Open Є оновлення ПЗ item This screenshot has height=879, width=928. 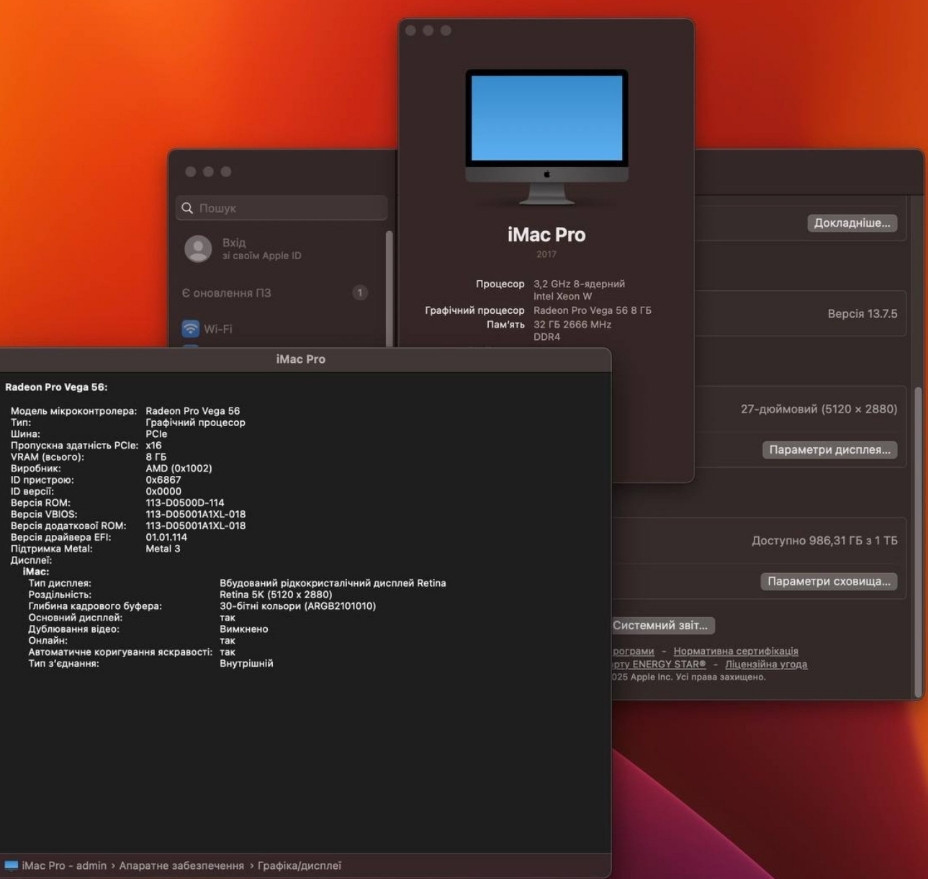(x=227, y=293)
